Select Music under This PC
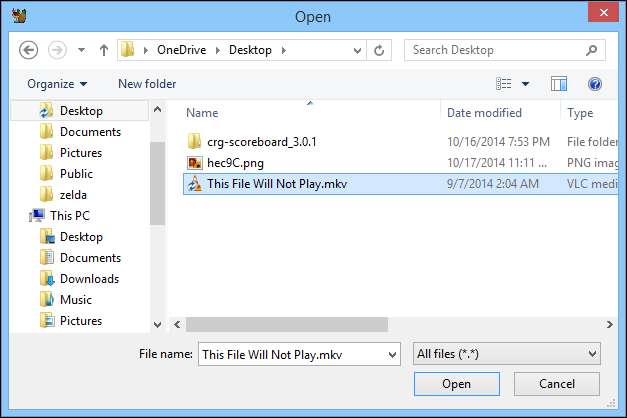 66,300
